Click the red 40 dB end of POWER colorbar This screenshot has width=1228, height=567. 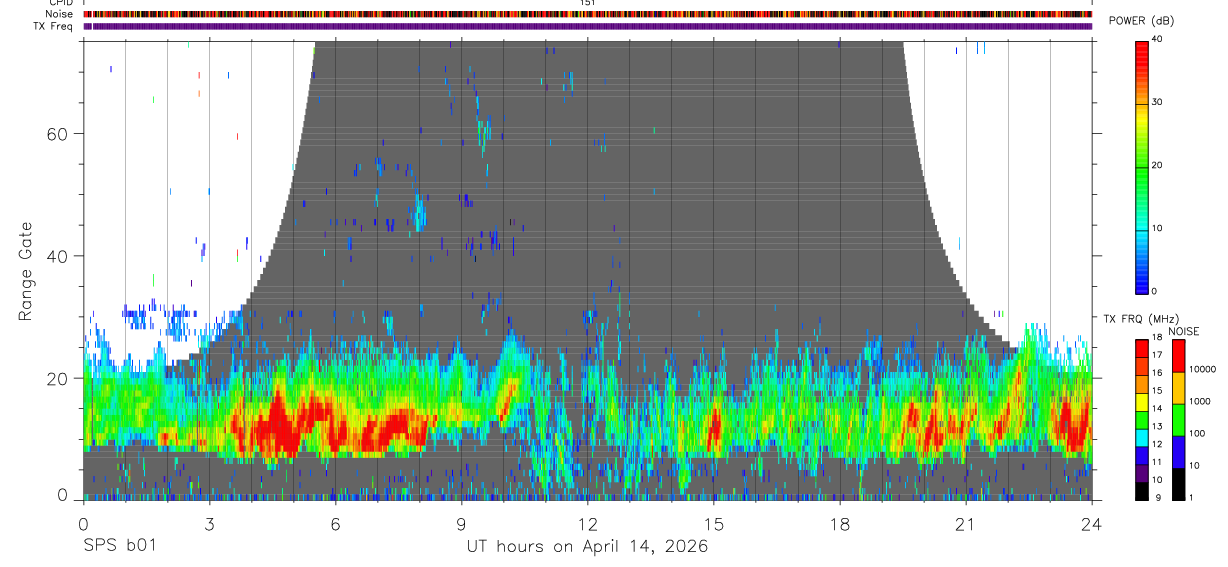1142,45
